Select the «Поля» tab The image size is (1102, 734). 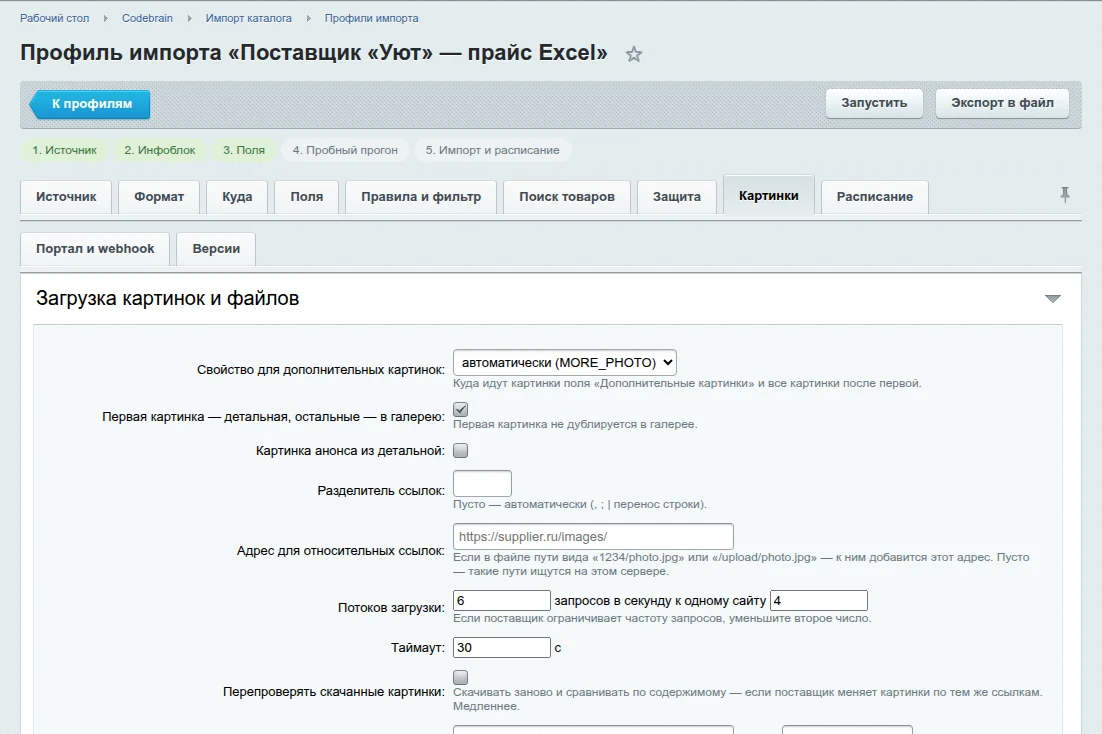(x=306, y=197)
